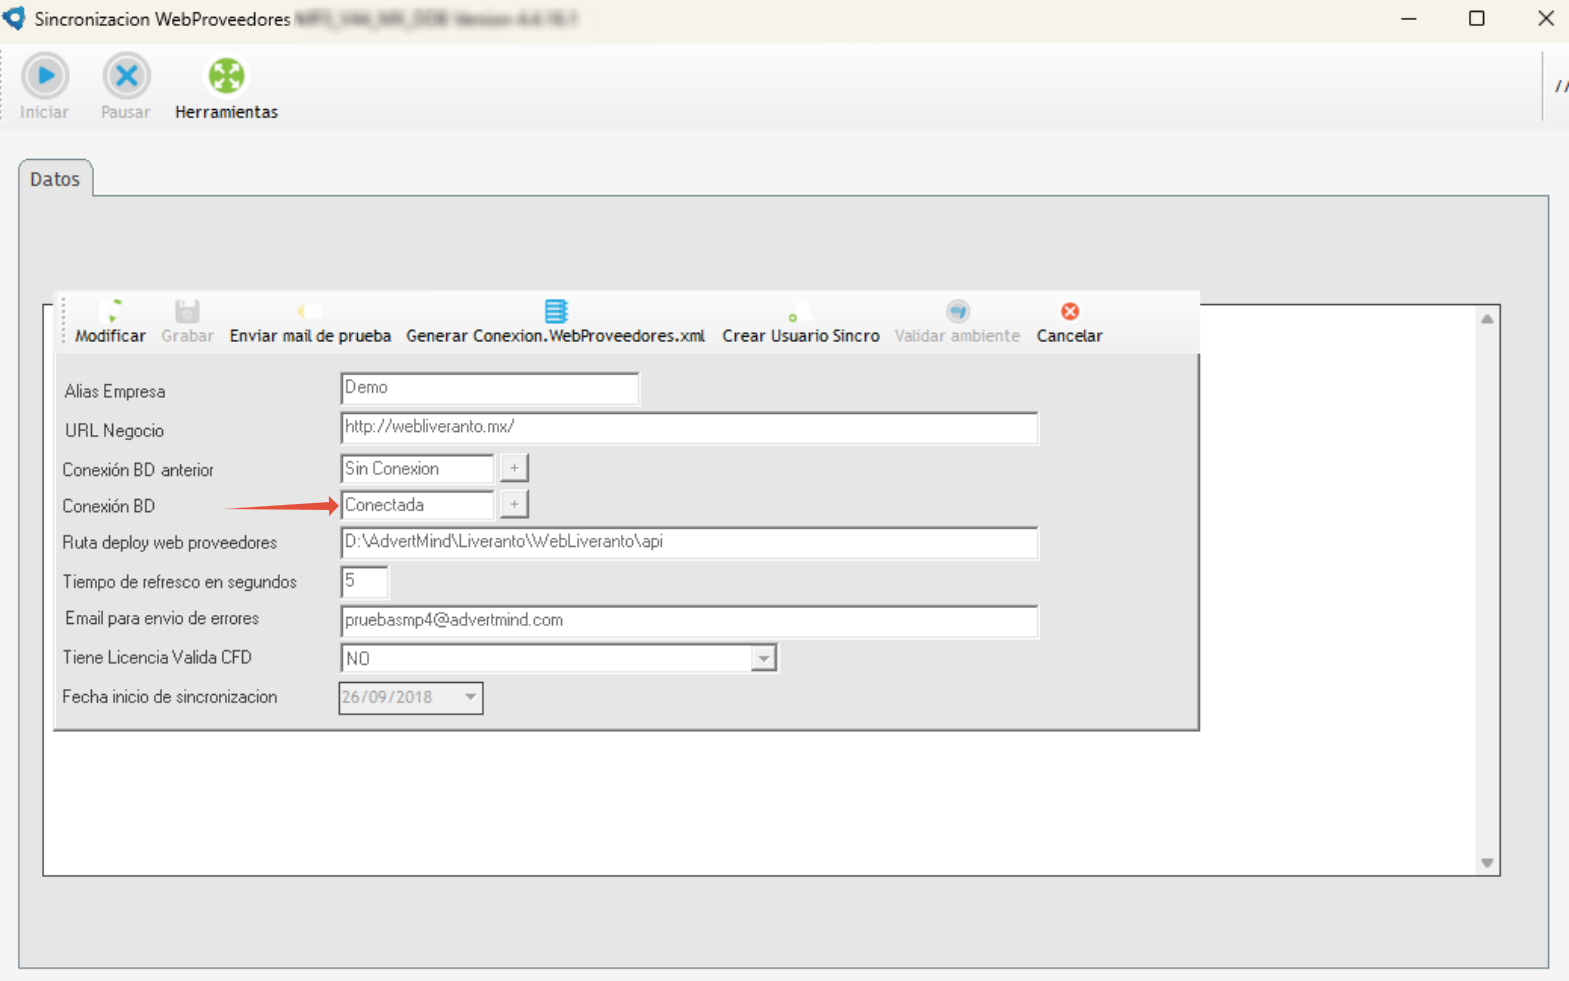Image resolution: width=1569 pixels, height=981 pixels.
Task: Click the URL Negocio label
Action: (x=114, y=431)
